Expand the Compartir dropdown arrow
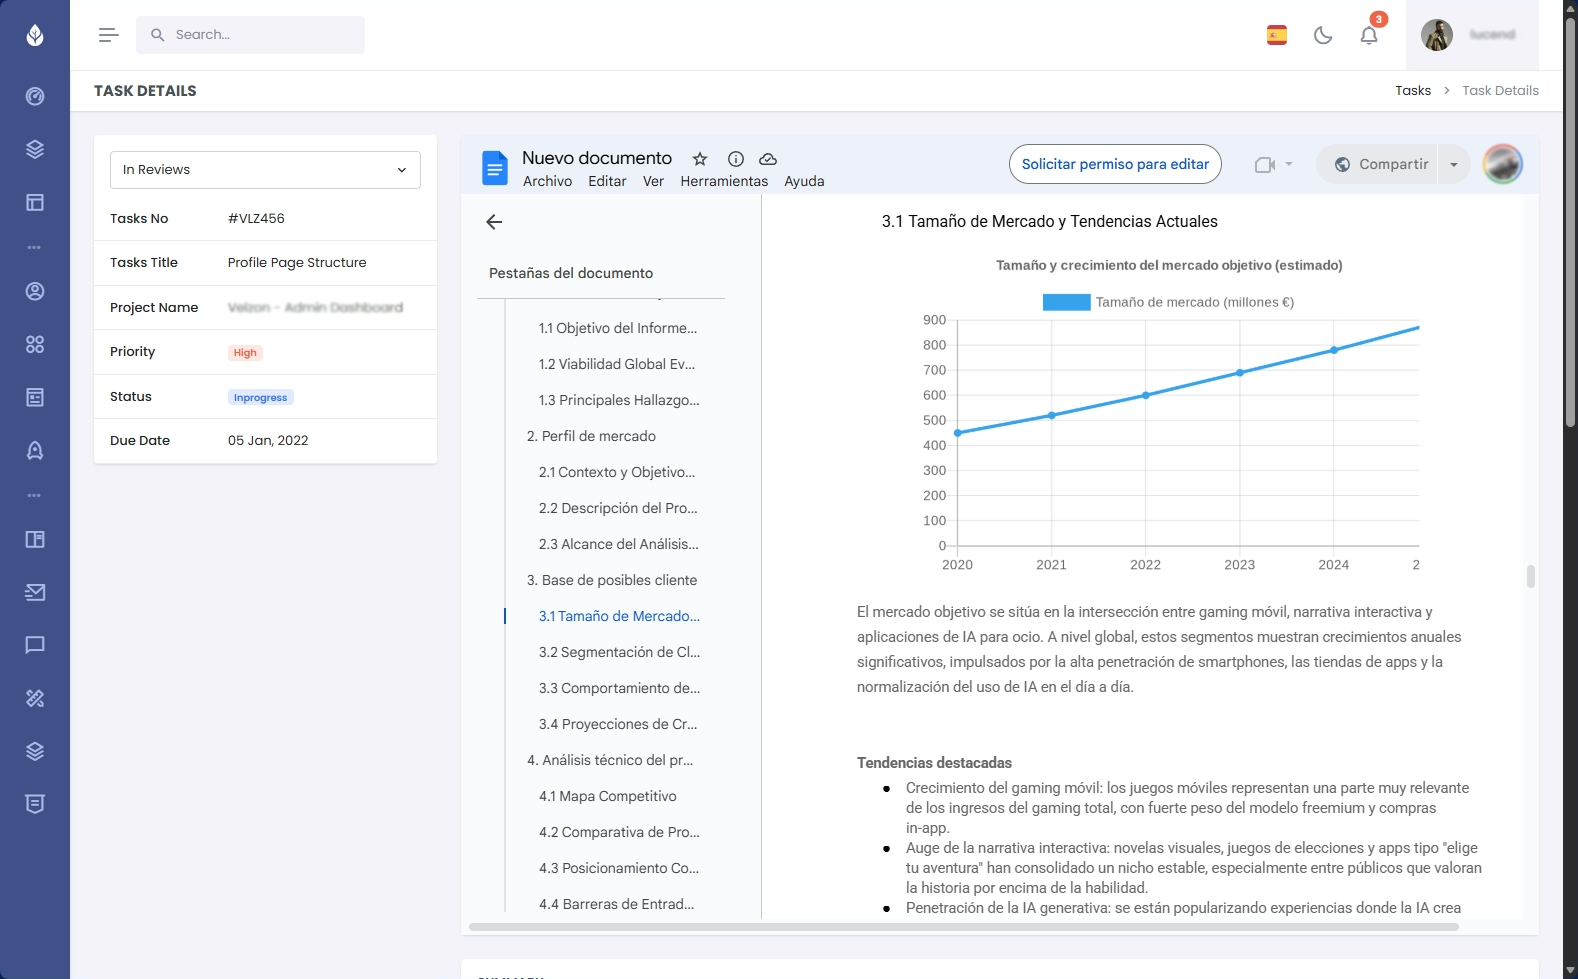 coord(1454,165)
